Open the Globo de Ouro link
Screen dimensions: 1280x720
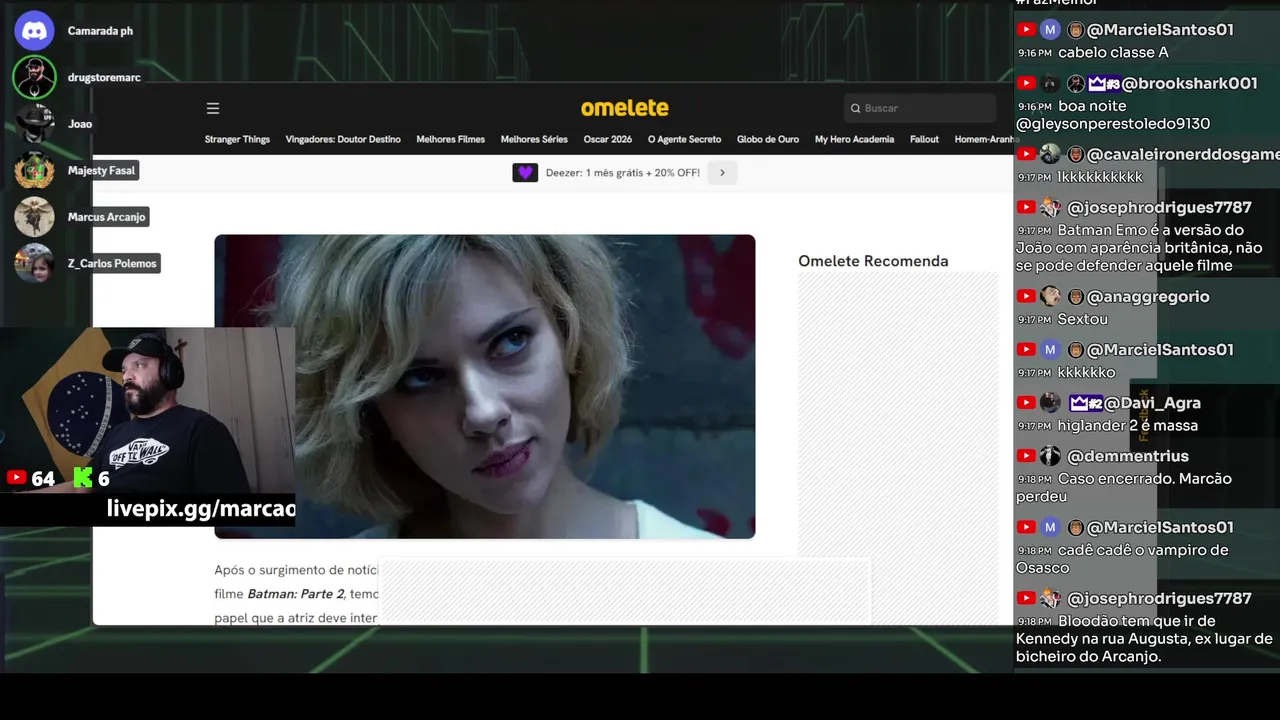tap(768, 139)
